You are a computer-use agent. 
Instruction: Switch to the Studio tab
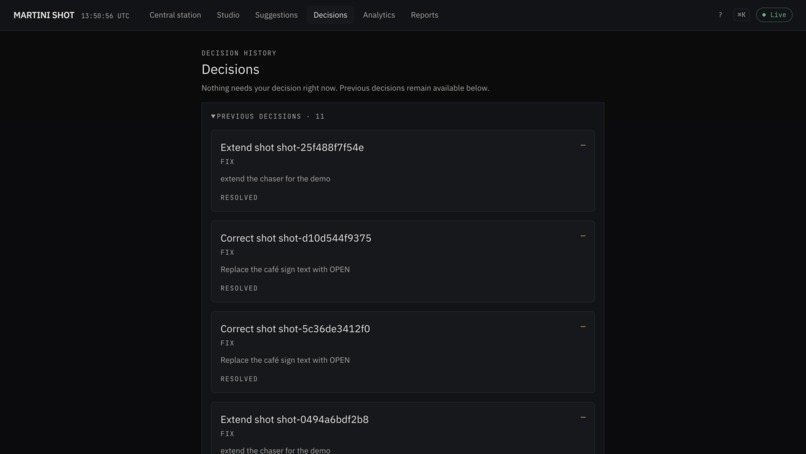coord(228,15)
